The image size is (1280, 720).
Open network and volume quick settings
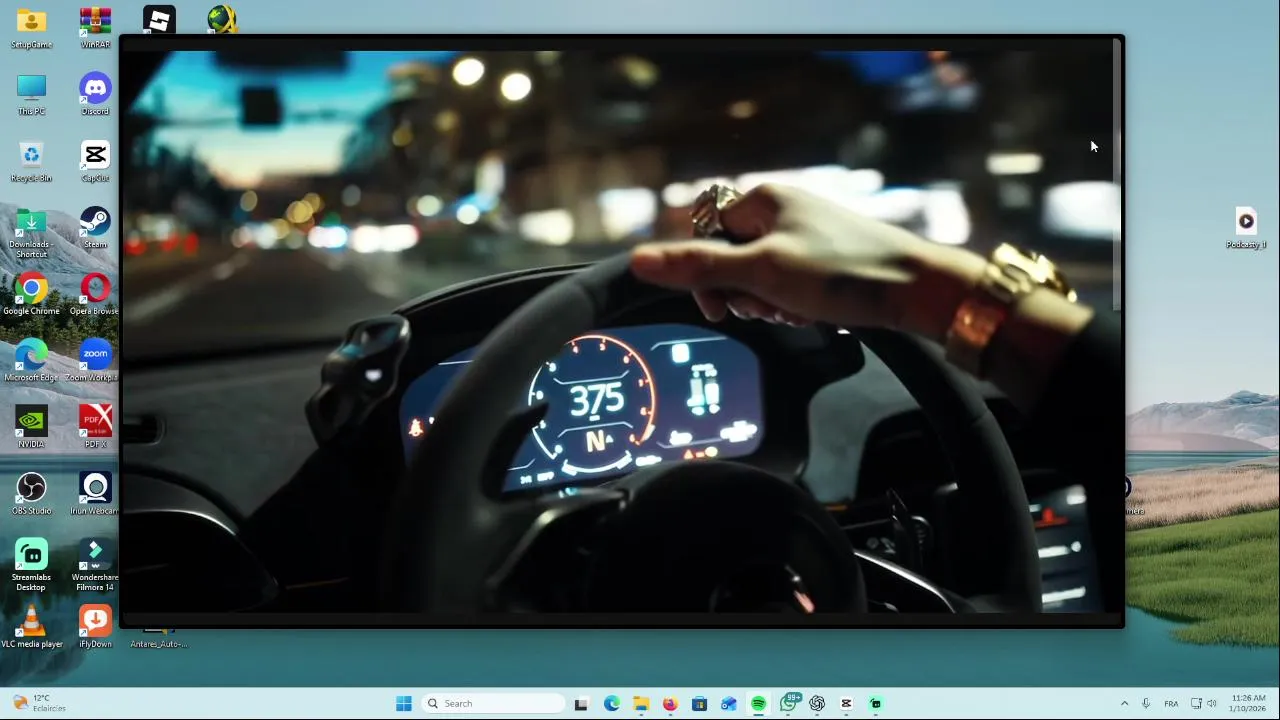[1203, 704]
